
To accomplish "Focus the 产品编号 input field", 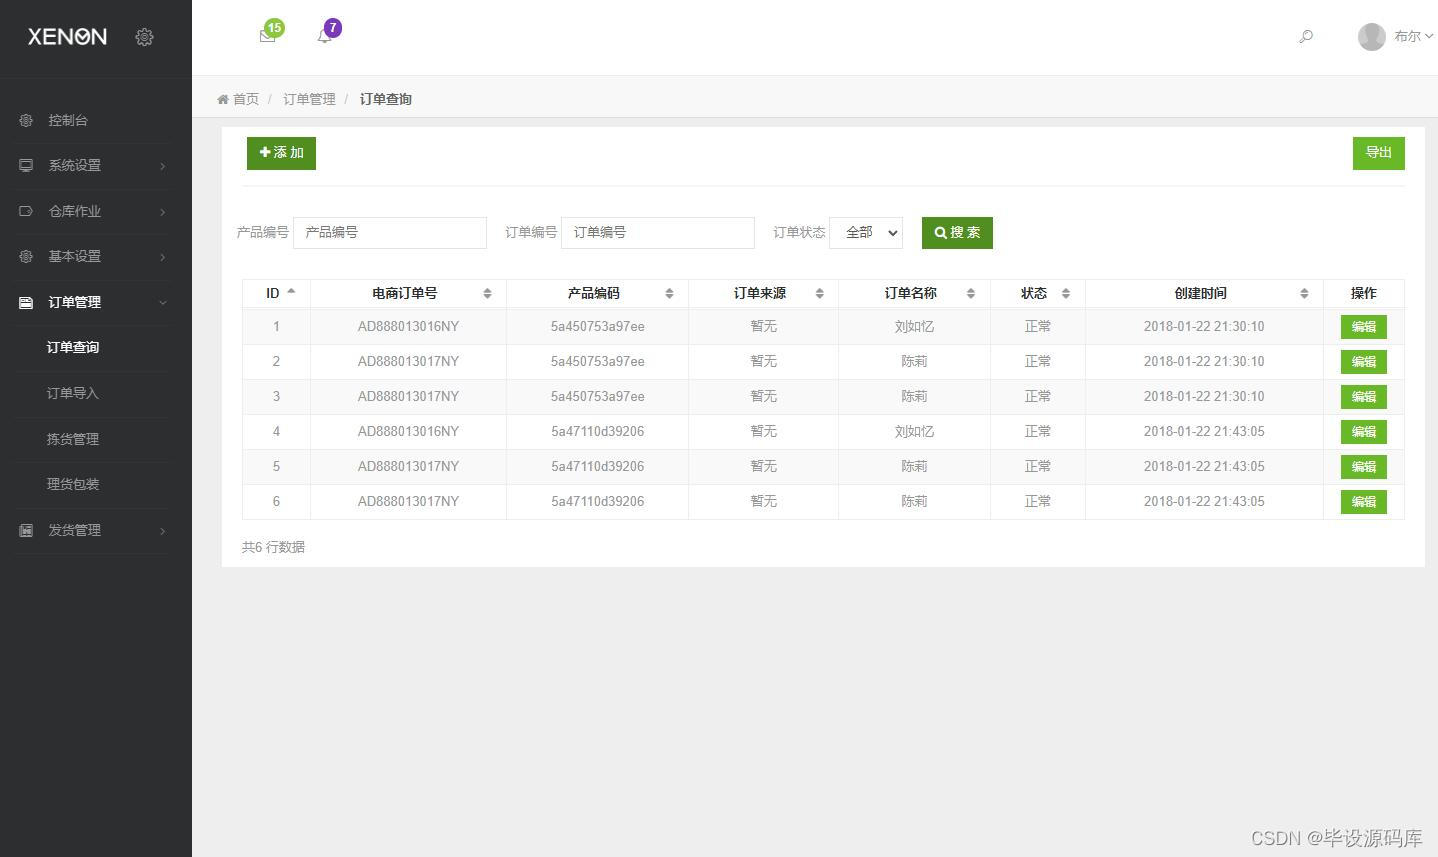I will tap(390, 232).
